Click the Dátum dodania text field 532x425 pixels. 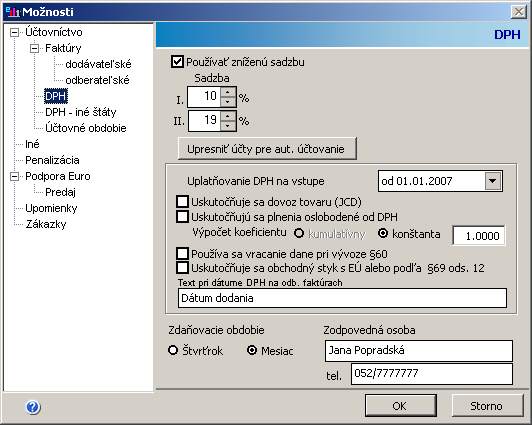point(342,298)
